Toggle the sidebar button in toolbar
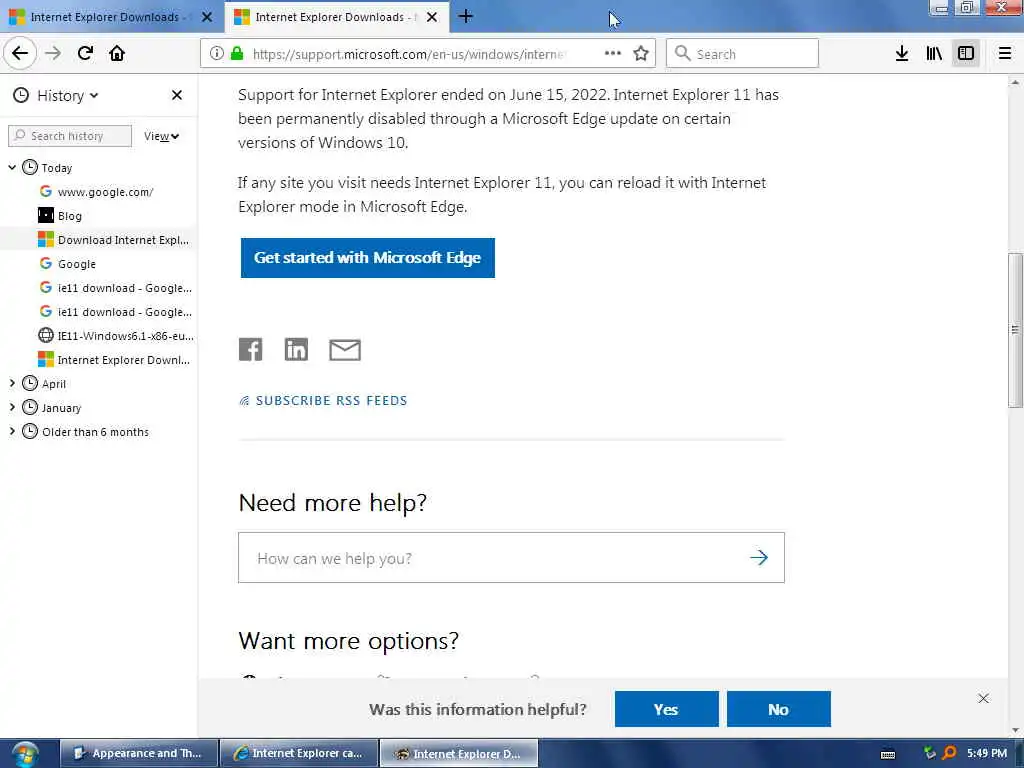This screenshot has width=1024, height=768. [x=965, y=54]
